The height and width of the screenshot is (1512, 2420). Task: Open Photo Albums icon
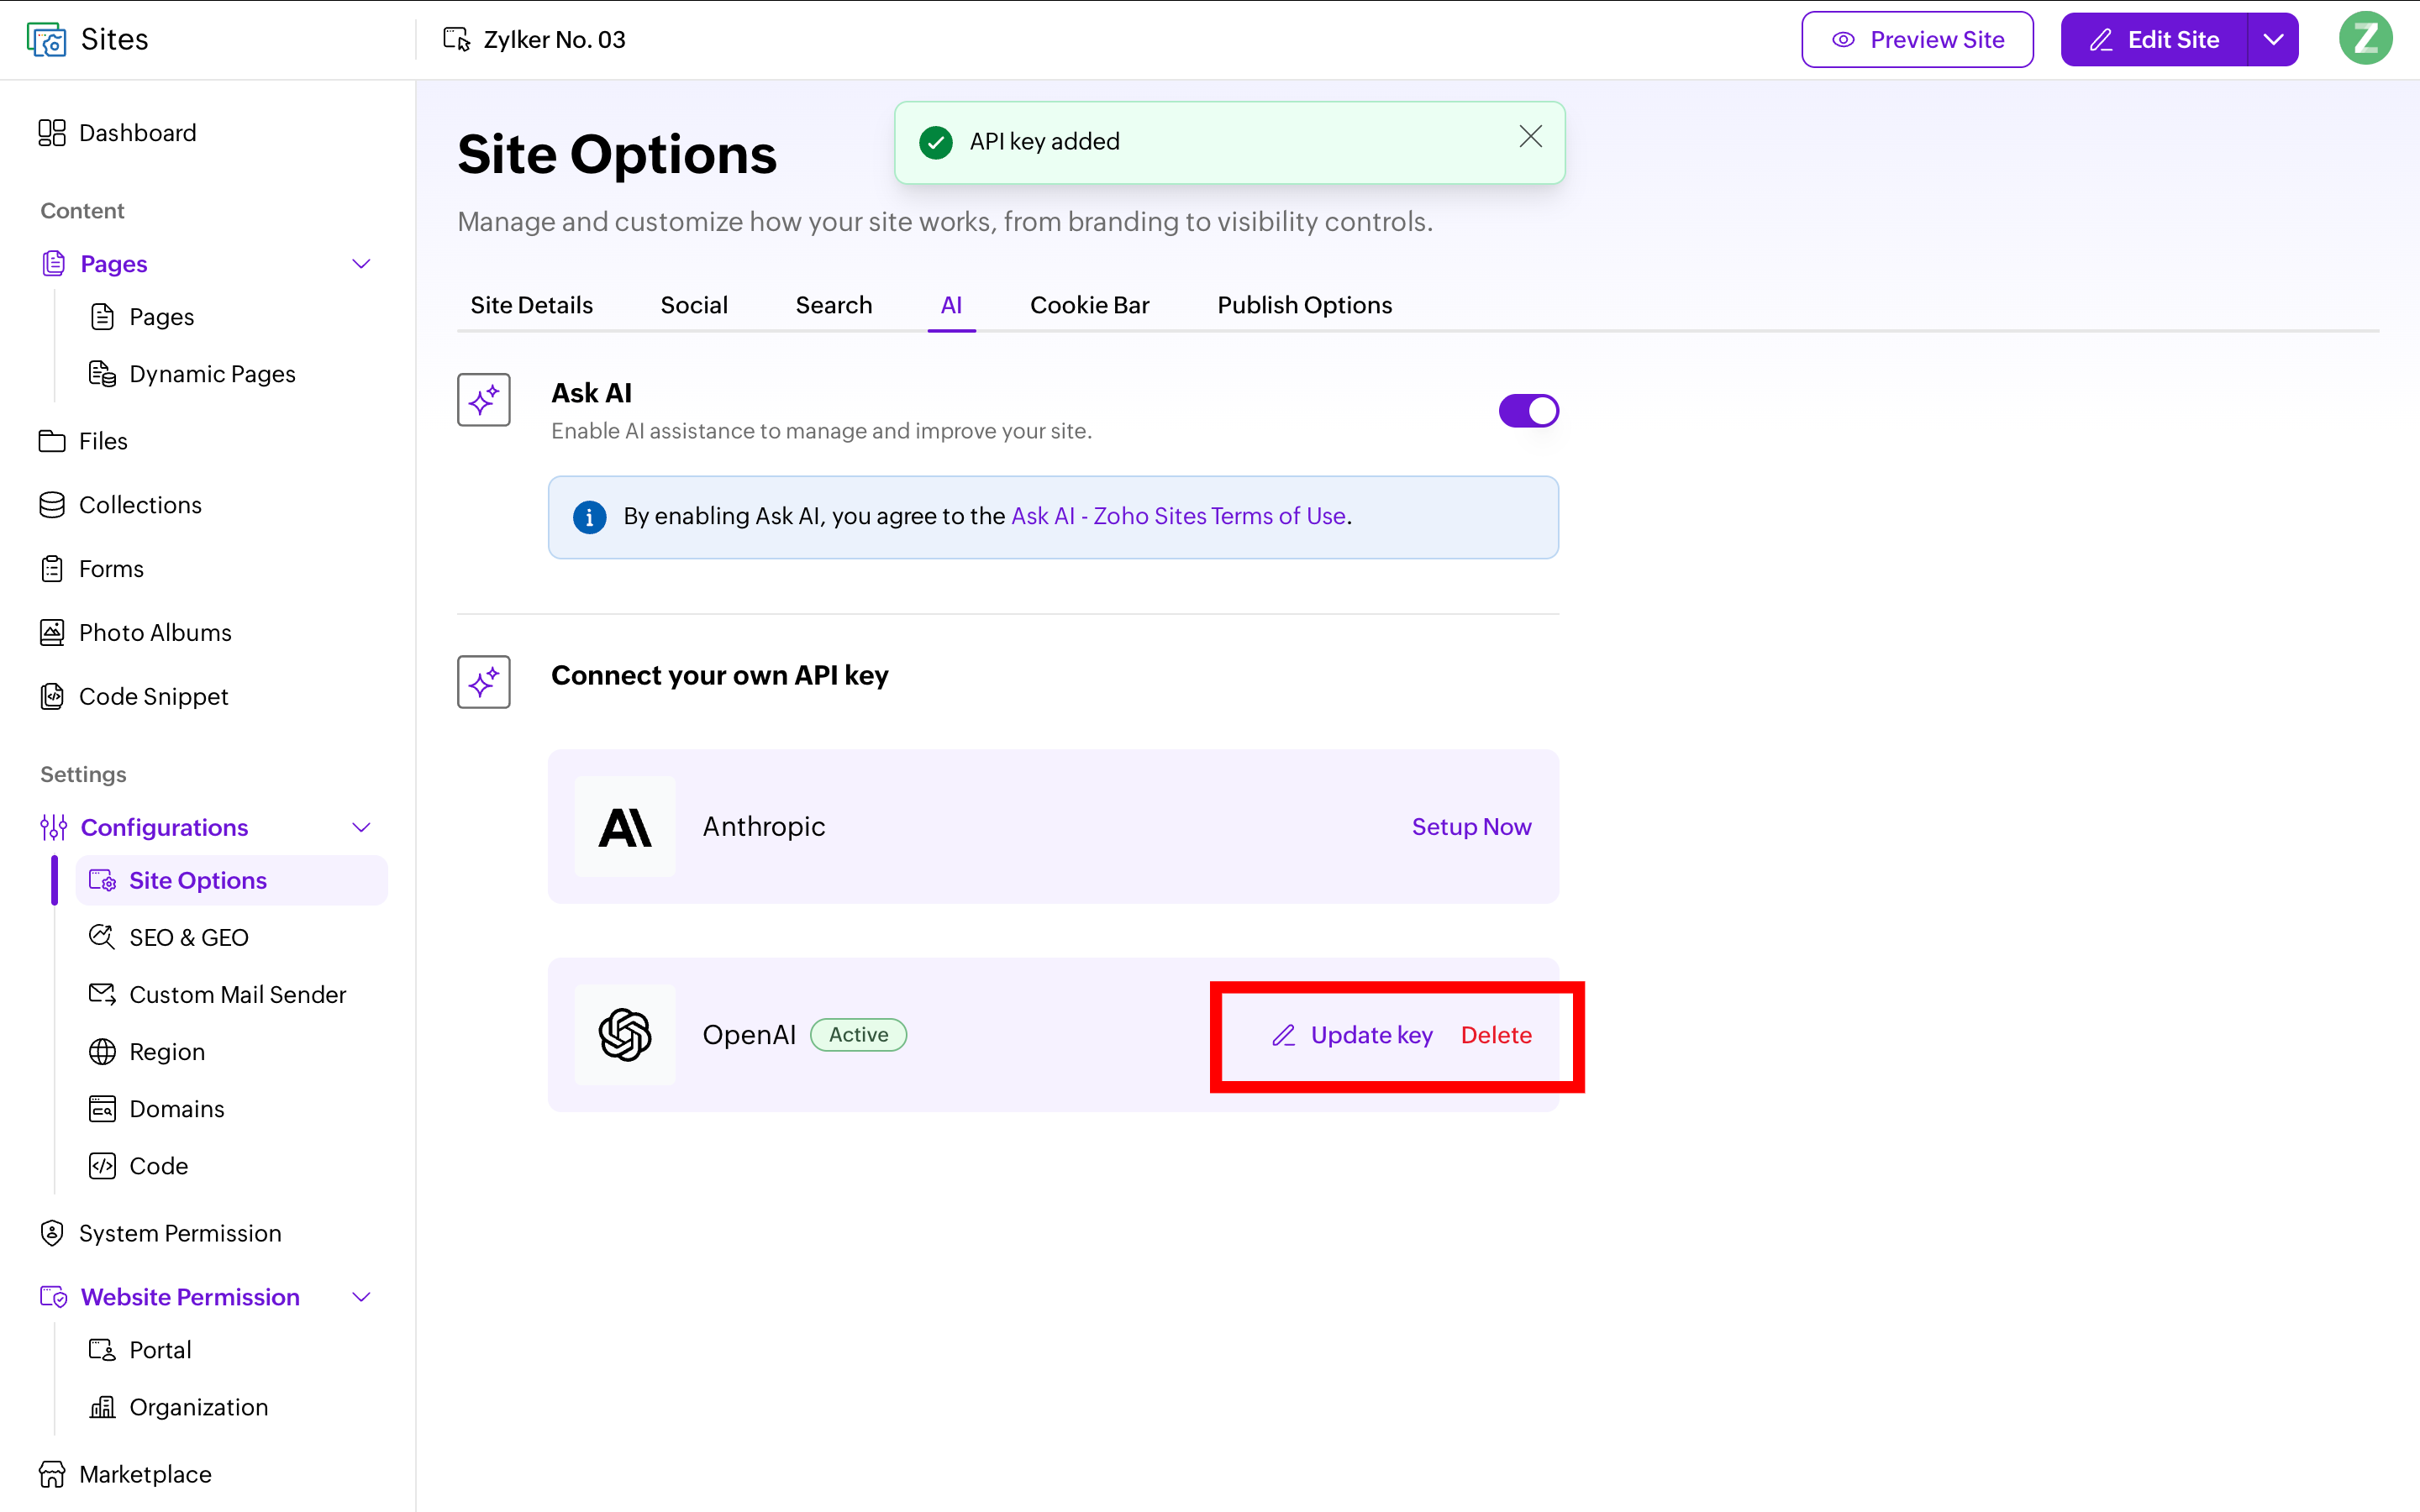[52, 633]
